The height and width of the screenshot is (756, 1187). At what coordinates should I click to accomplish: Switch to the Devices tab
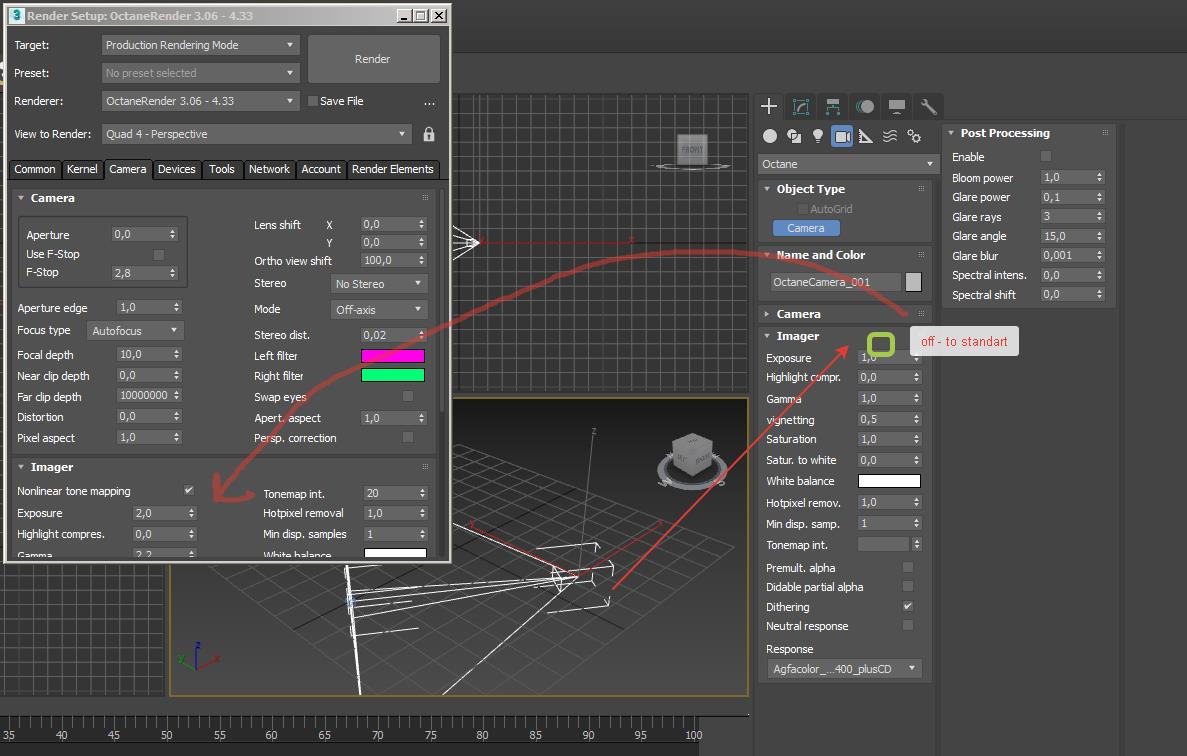[176, 170]
